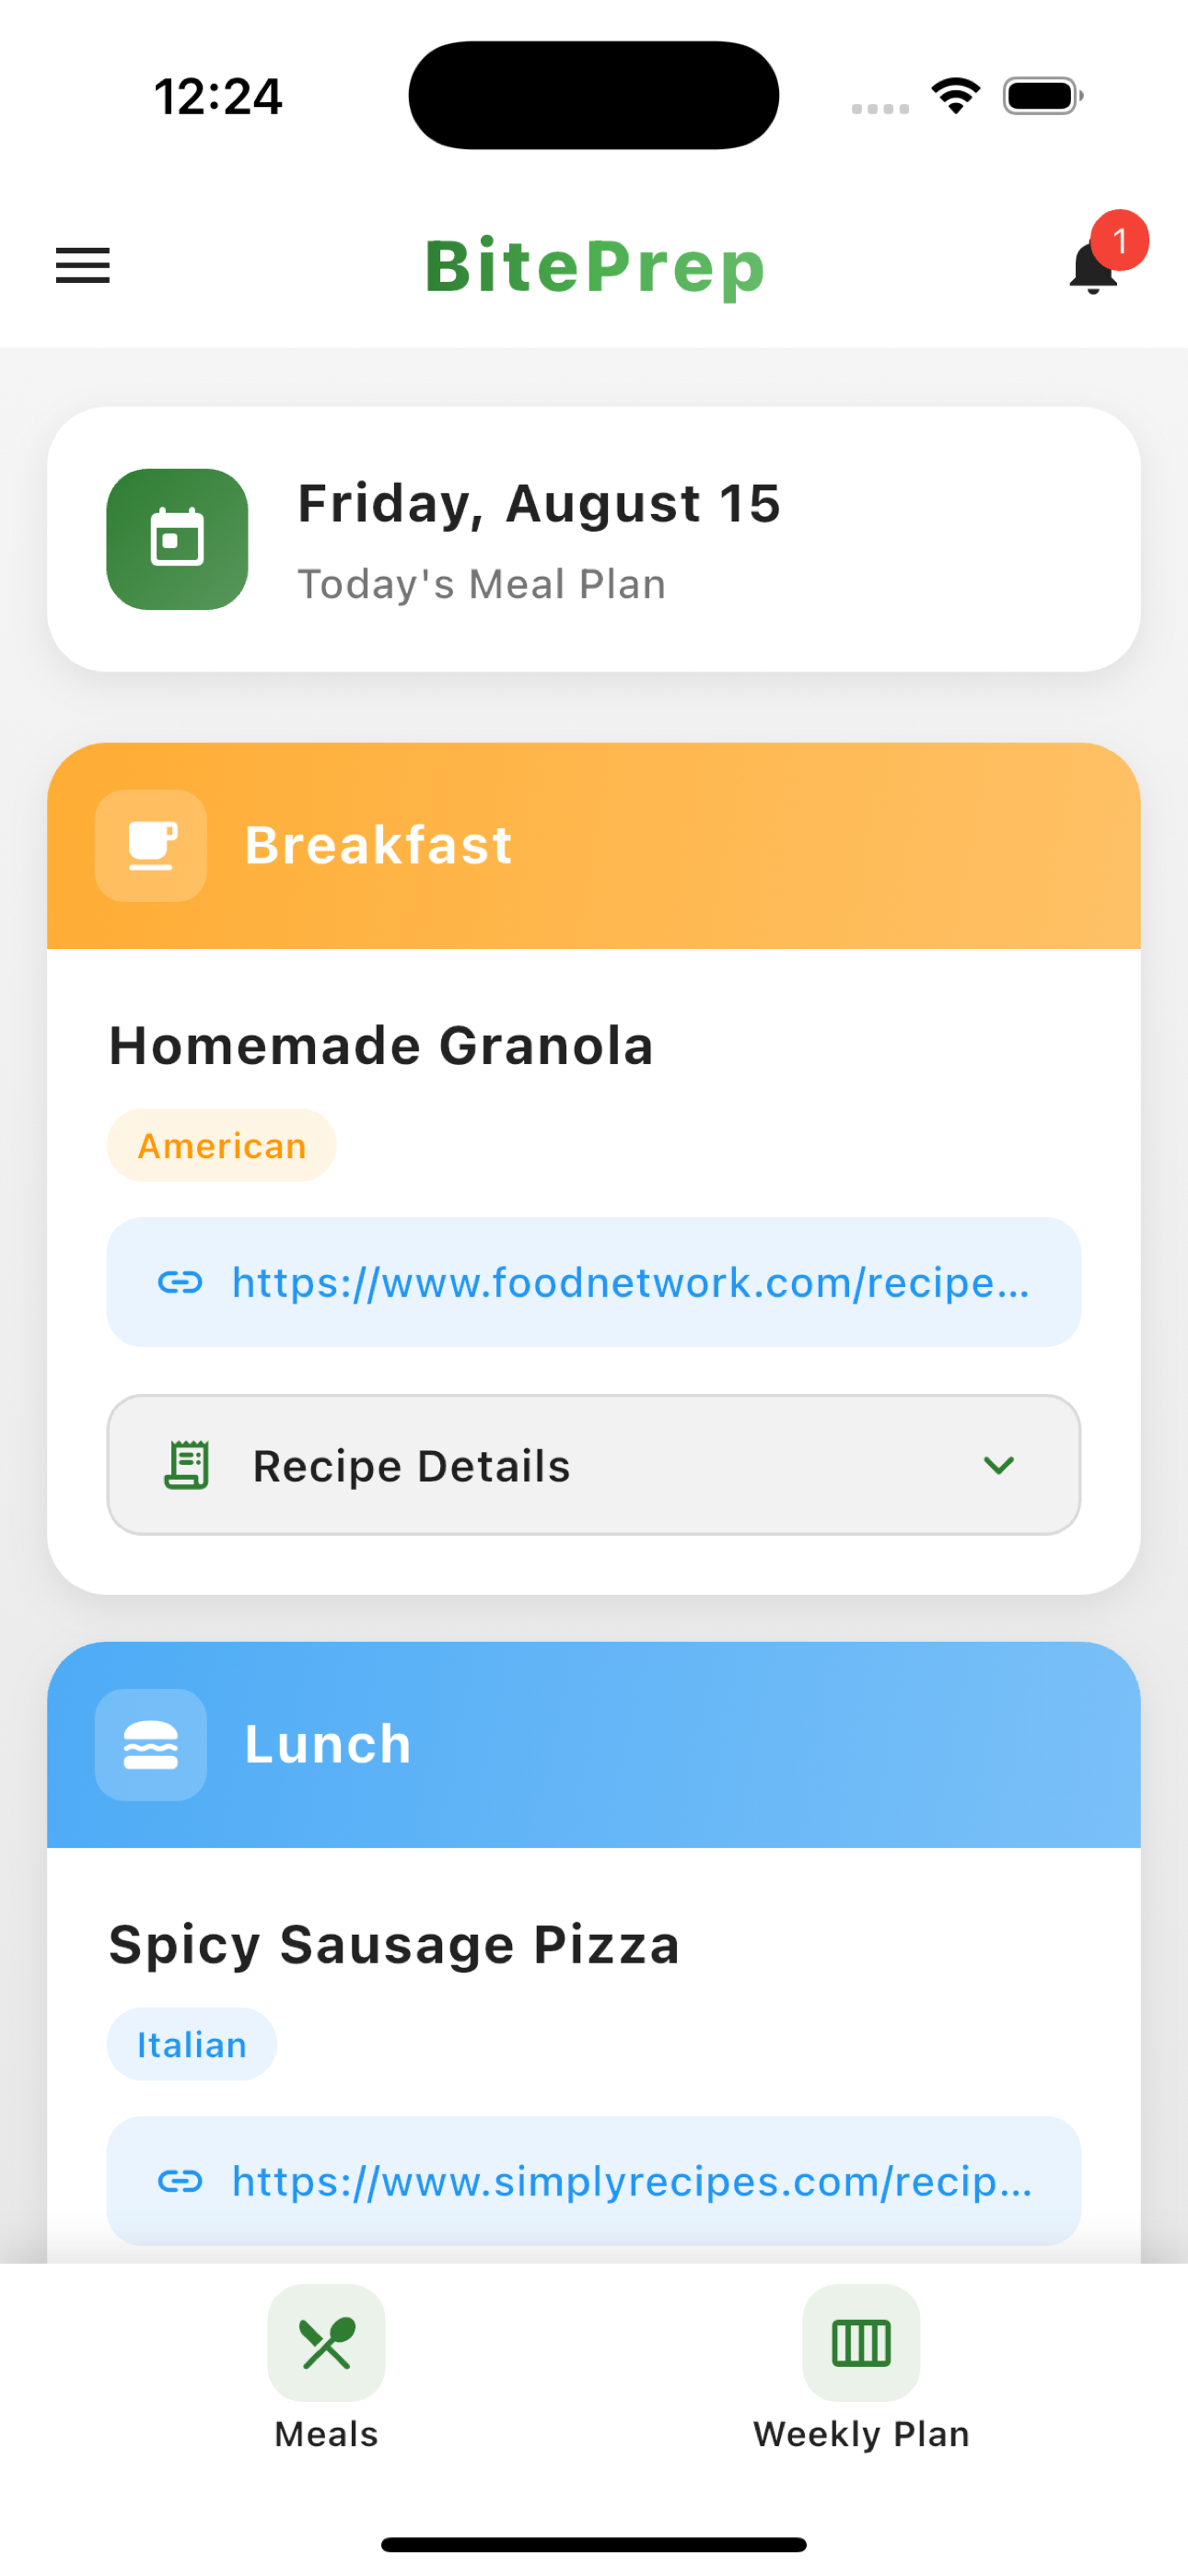Select the Homemade Granola meal title
Image resolution: width=1188 pixels, height=2576 pixels.
point(381,1046)
